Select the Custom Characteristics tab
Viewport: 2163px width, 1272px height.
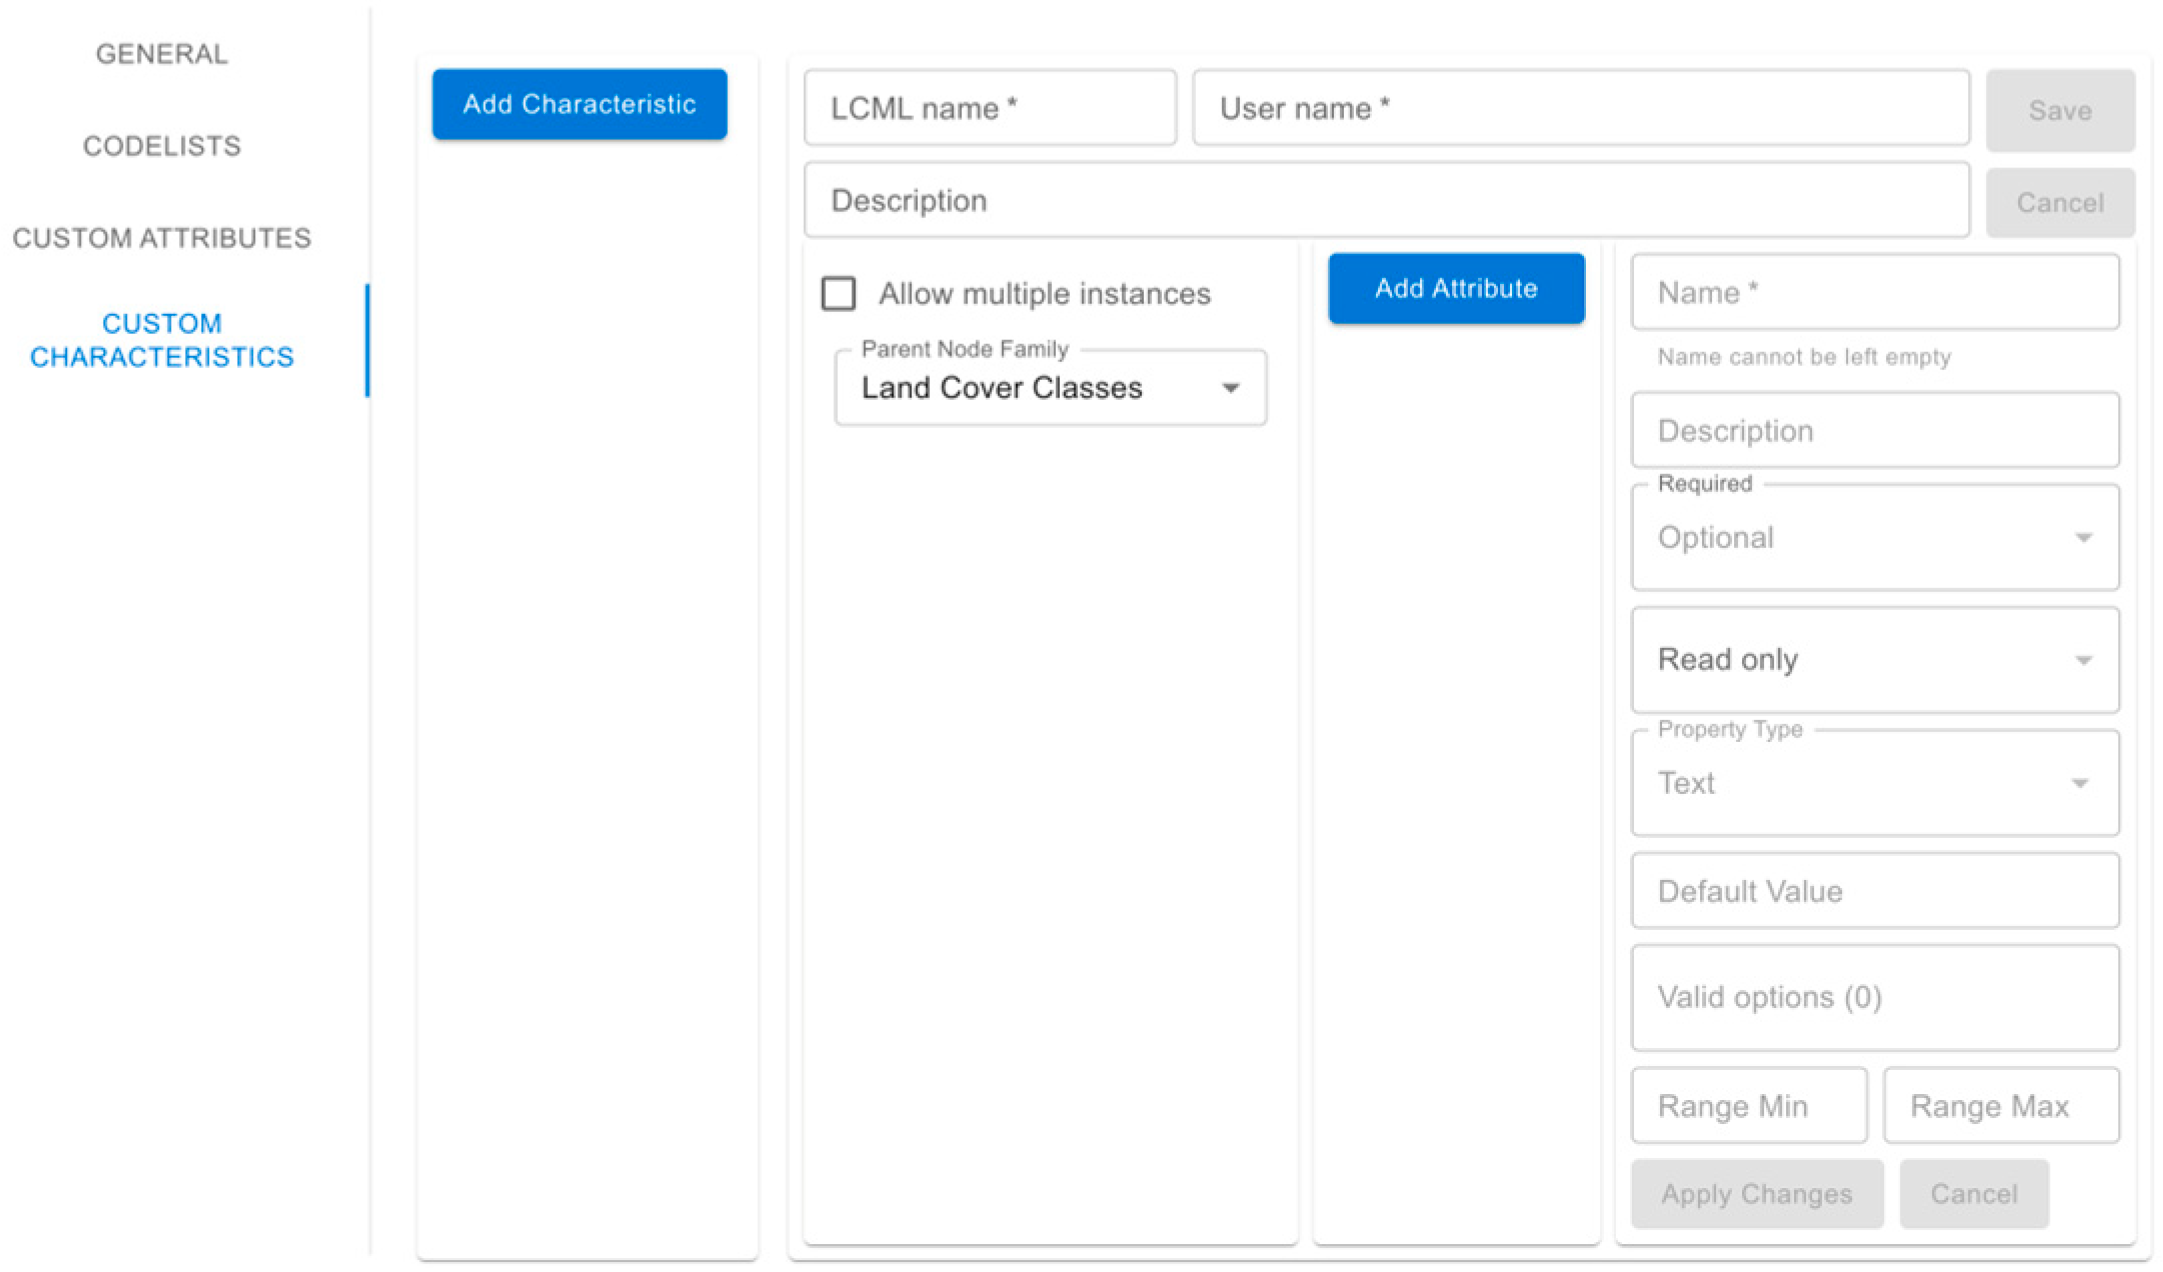[162, 340]
